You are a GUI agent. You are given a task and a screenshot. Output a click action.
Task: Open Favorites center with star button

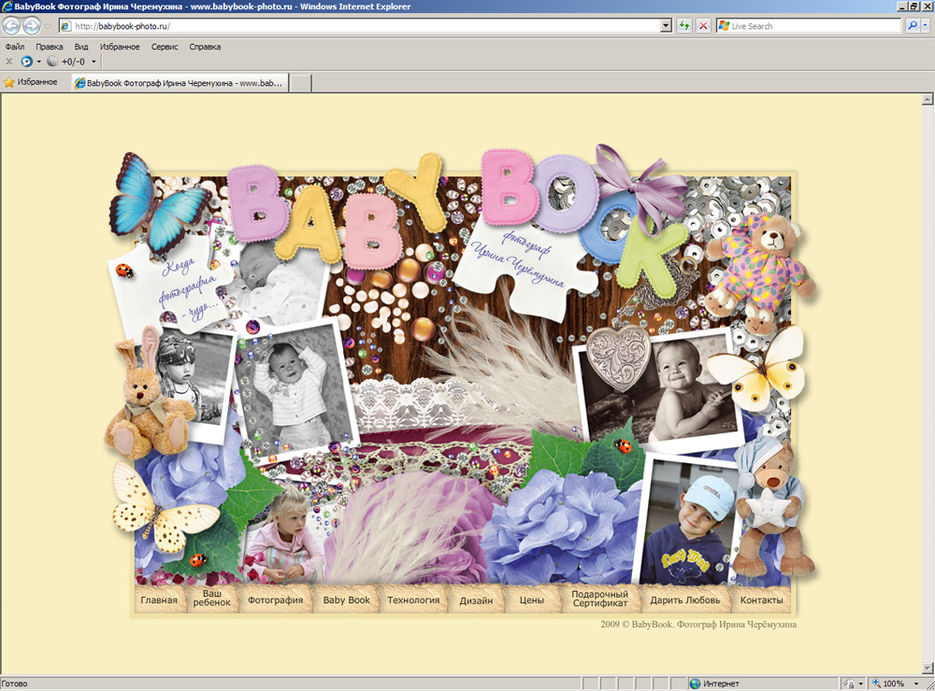[30, 82]
